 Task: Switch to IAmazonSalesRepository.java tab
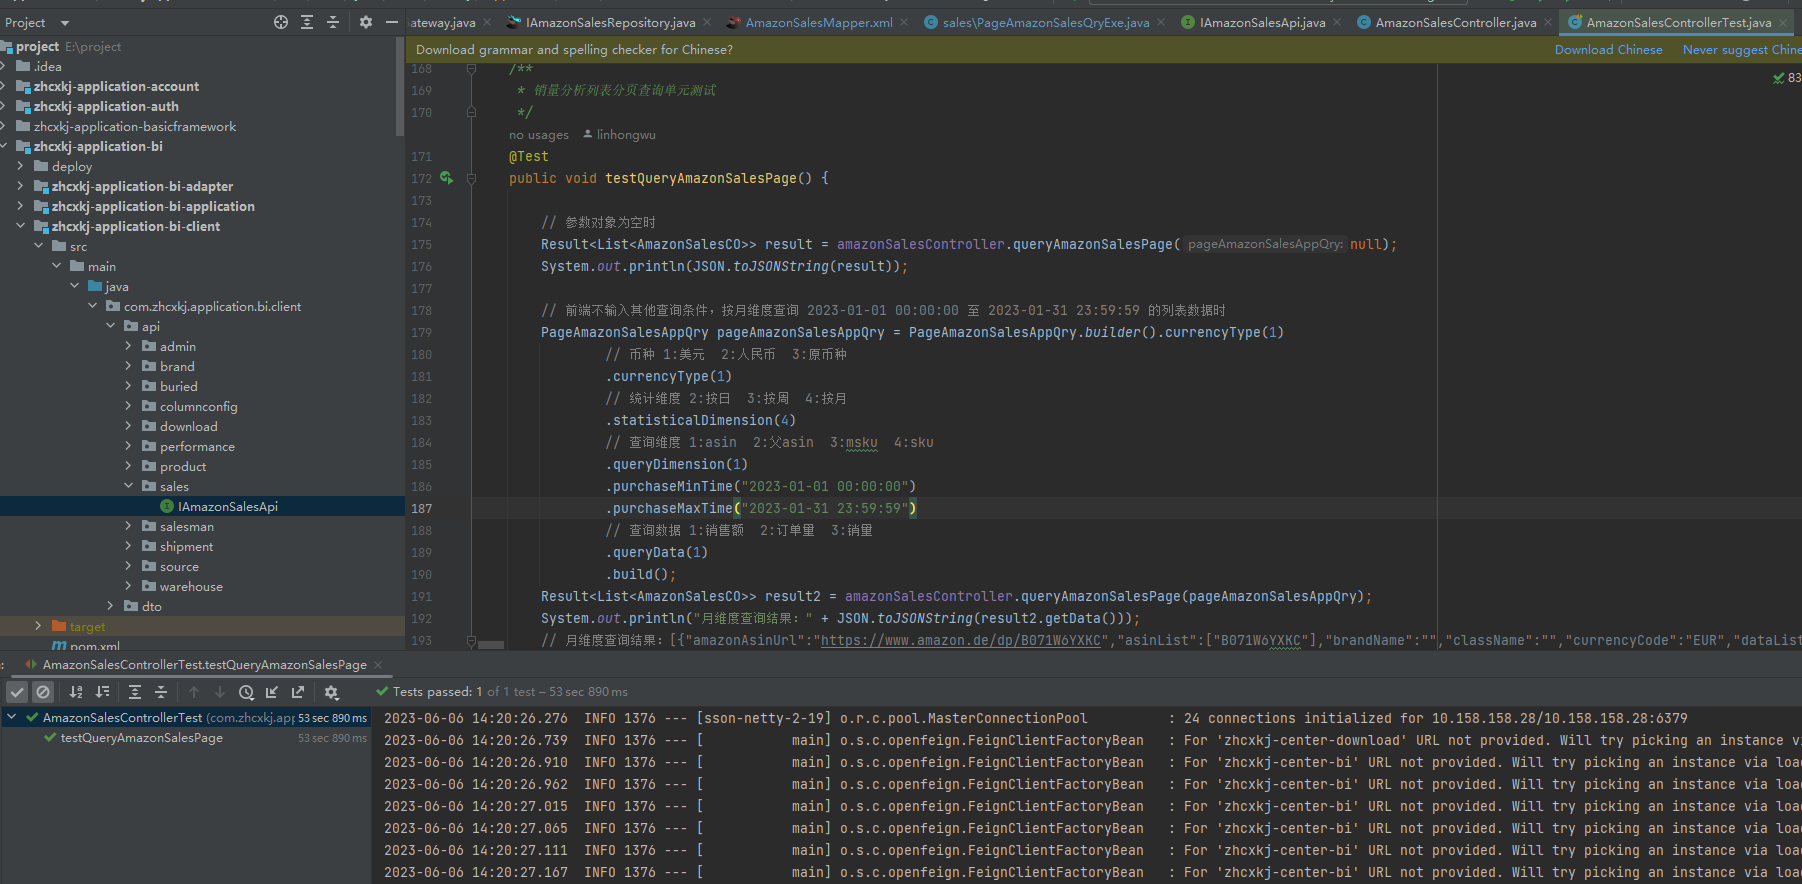(610, 22)
